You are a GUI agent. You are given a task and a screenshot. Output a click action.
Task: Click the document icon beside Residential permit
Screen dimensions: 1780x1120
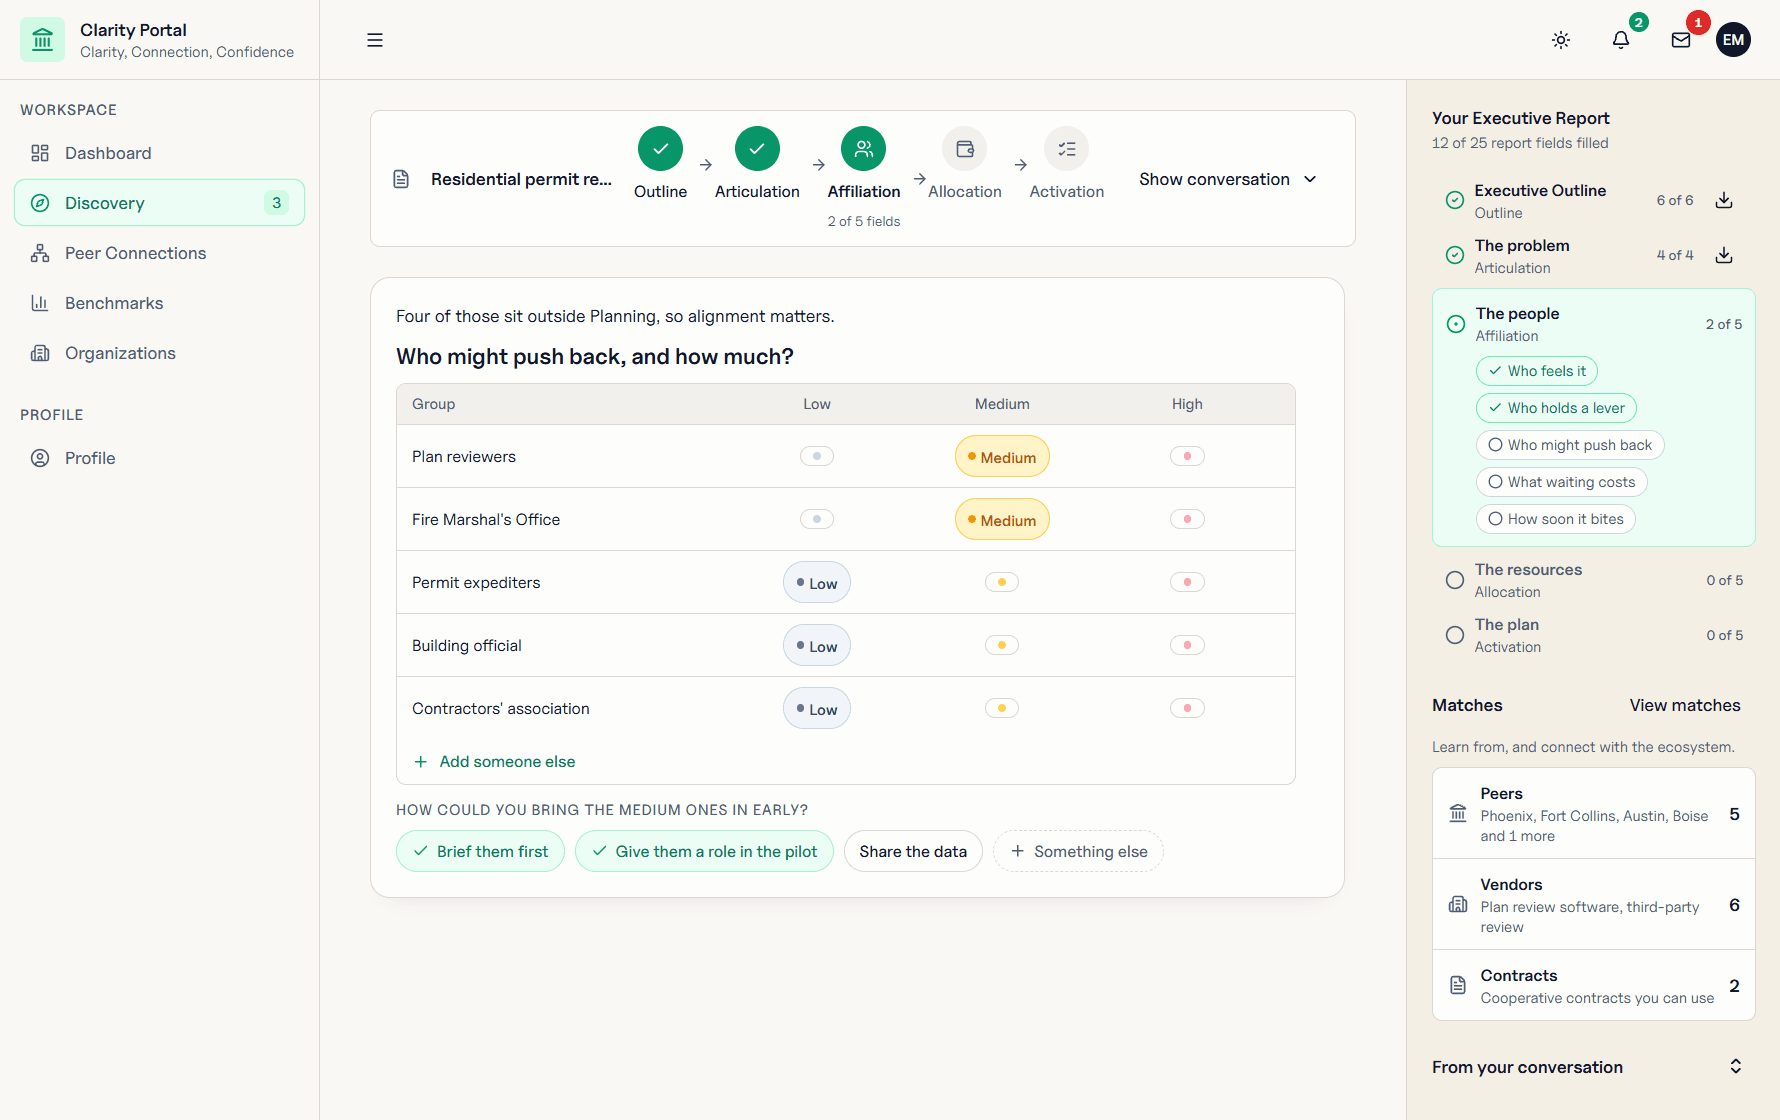(x=401, y=179)
